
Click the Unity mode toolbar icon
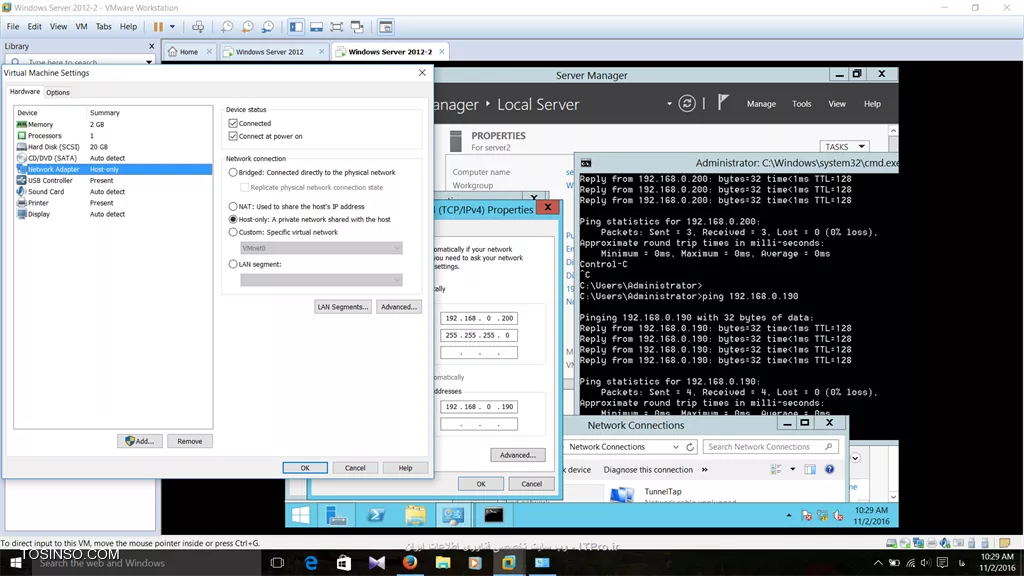(357, 27)
